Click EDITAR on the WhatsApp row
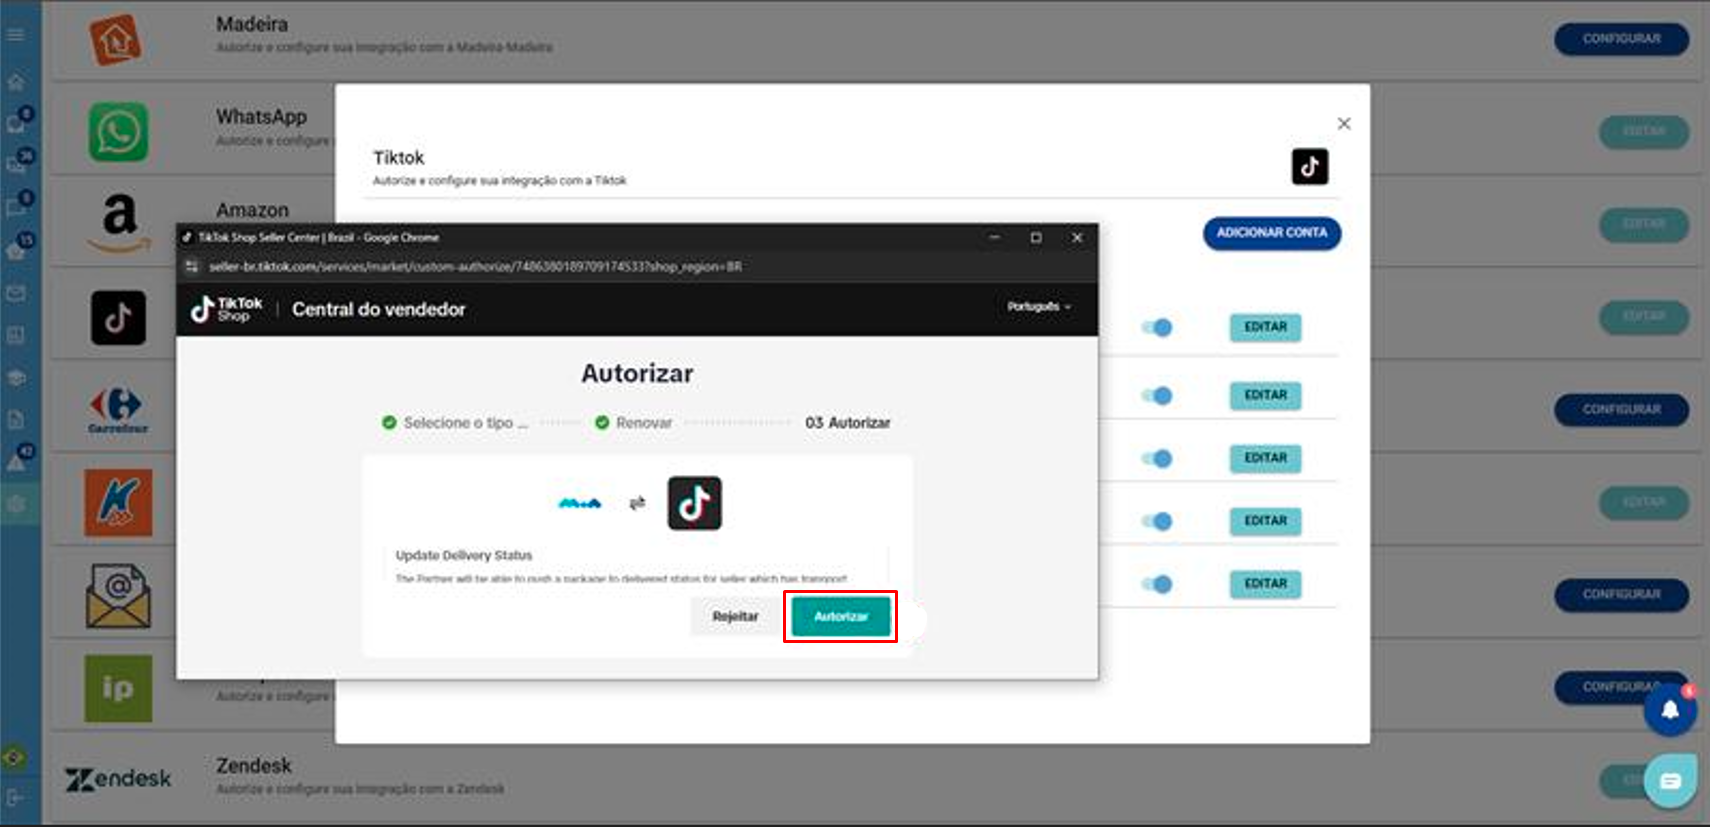 click(x=1643, y=132)
